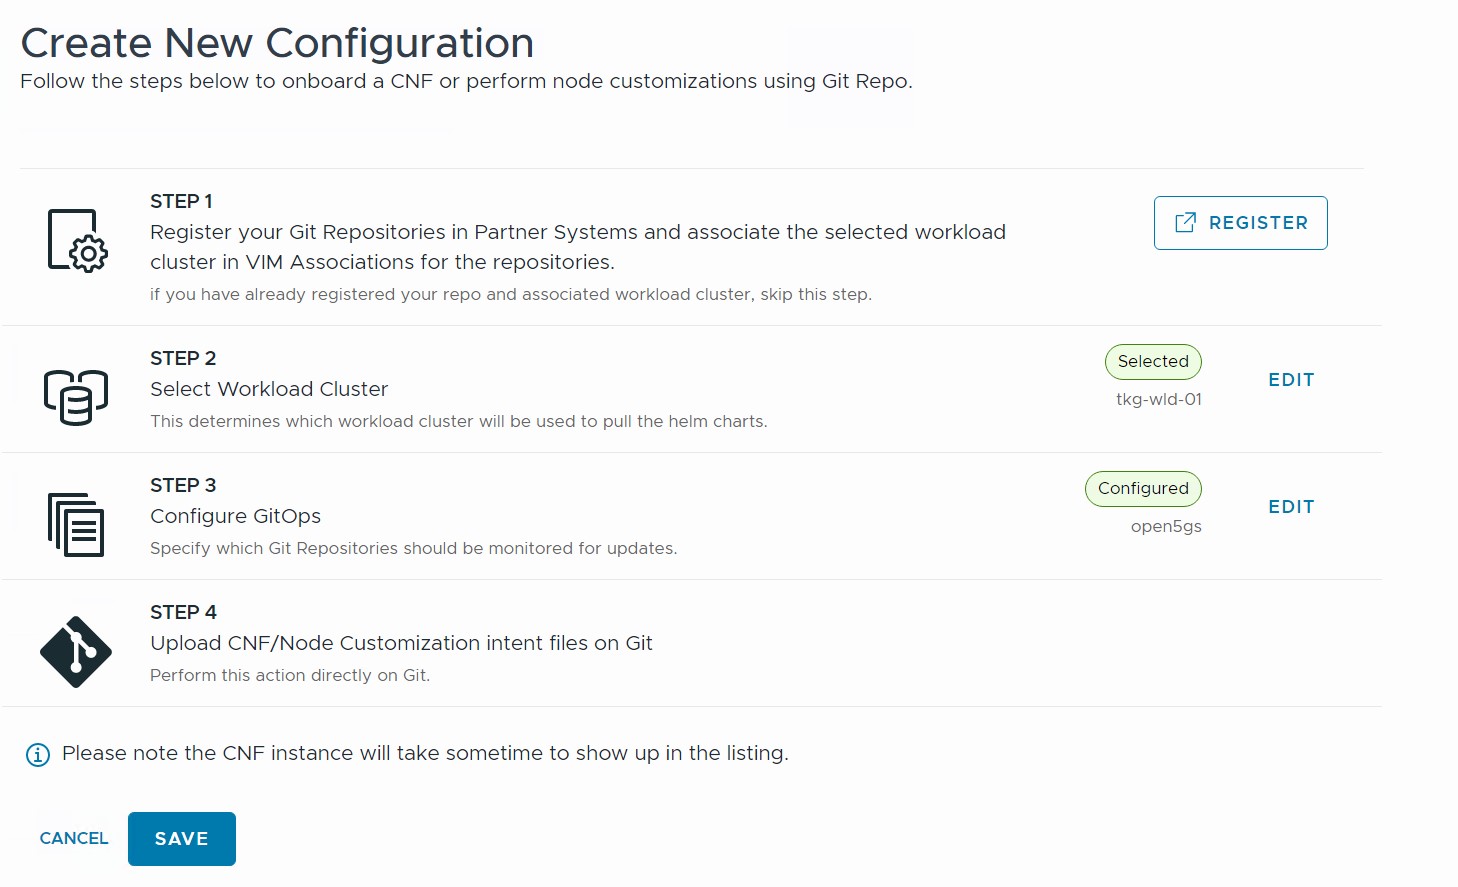The height and width of the screenshot is (887, 1458).
Task: Cancel the configuration creation
Action: [x=74, y=839]
